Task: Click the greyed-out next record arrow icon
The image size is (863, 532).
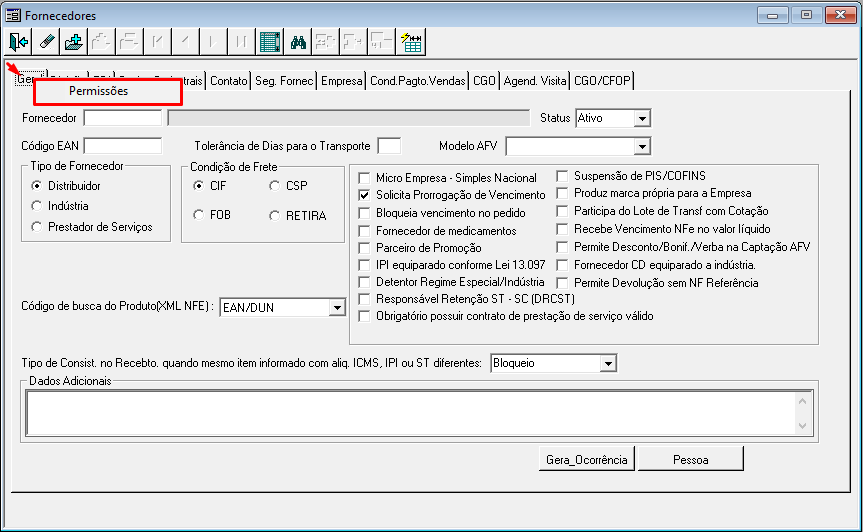Action: point(214,42)
